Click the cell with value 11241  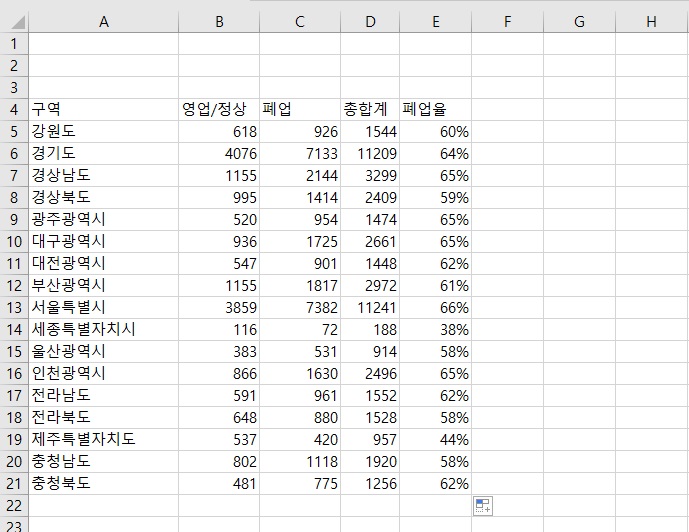point(370,308)
